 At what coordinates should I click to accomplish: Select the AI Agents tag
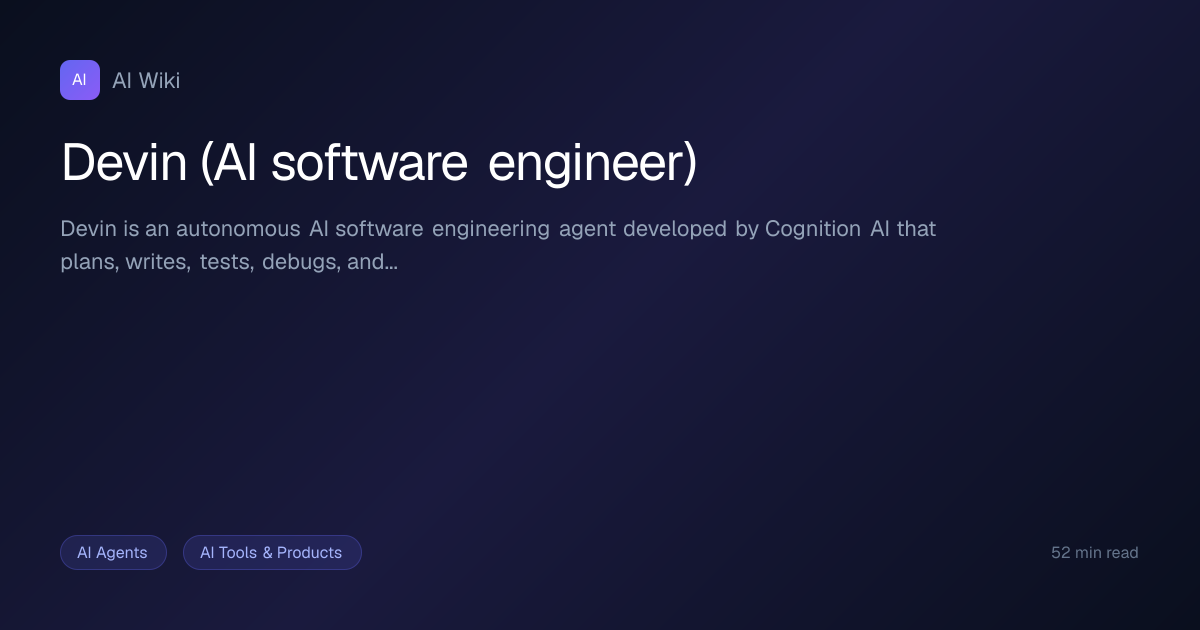click(x=113, y=552)
